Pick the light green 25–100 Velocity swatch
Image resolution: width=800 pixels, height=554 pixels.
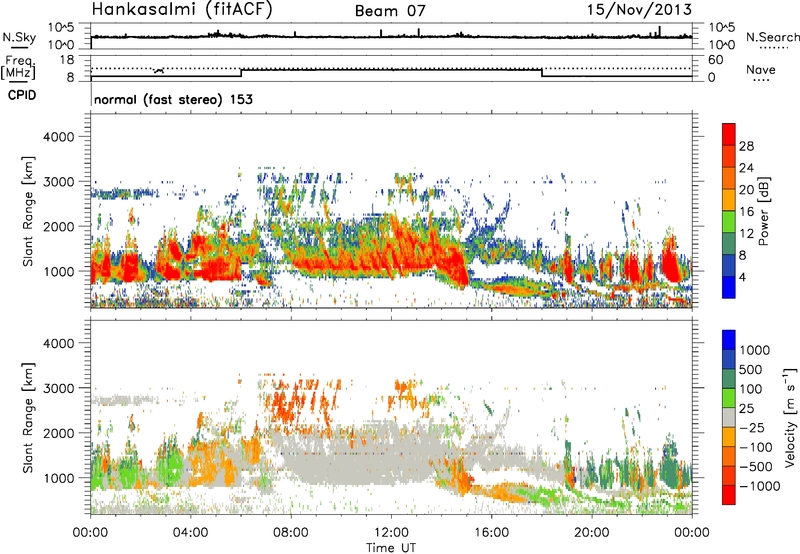729,398
